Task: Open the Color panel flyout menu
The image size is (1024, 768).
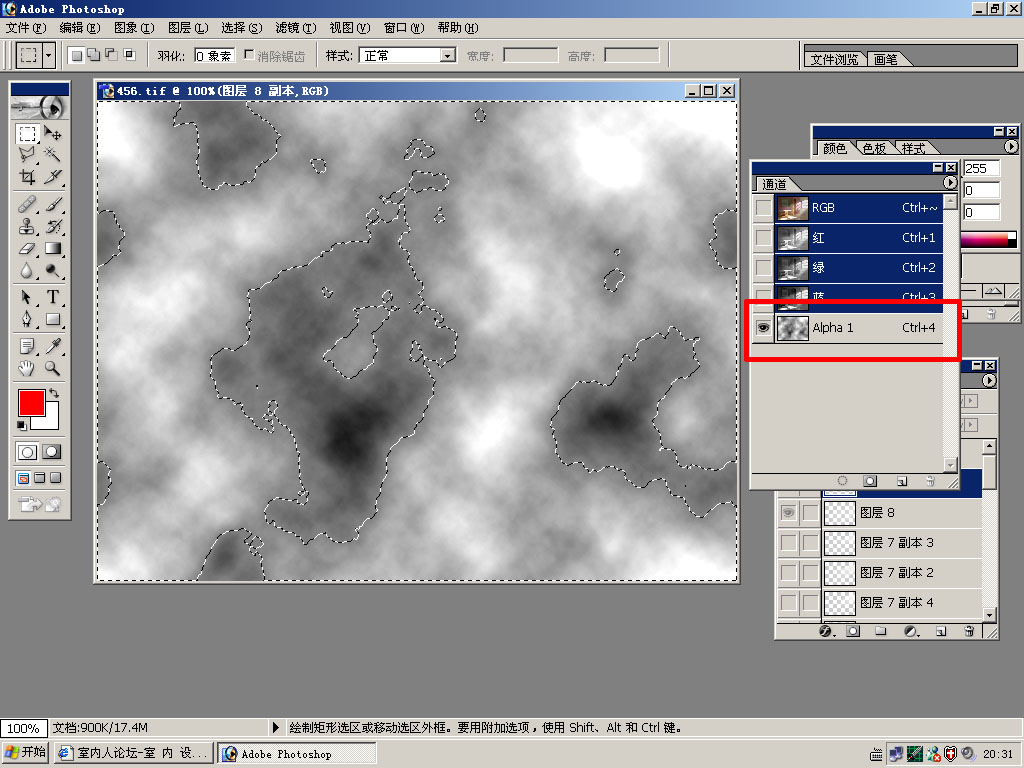Action: coord(1011,147)
